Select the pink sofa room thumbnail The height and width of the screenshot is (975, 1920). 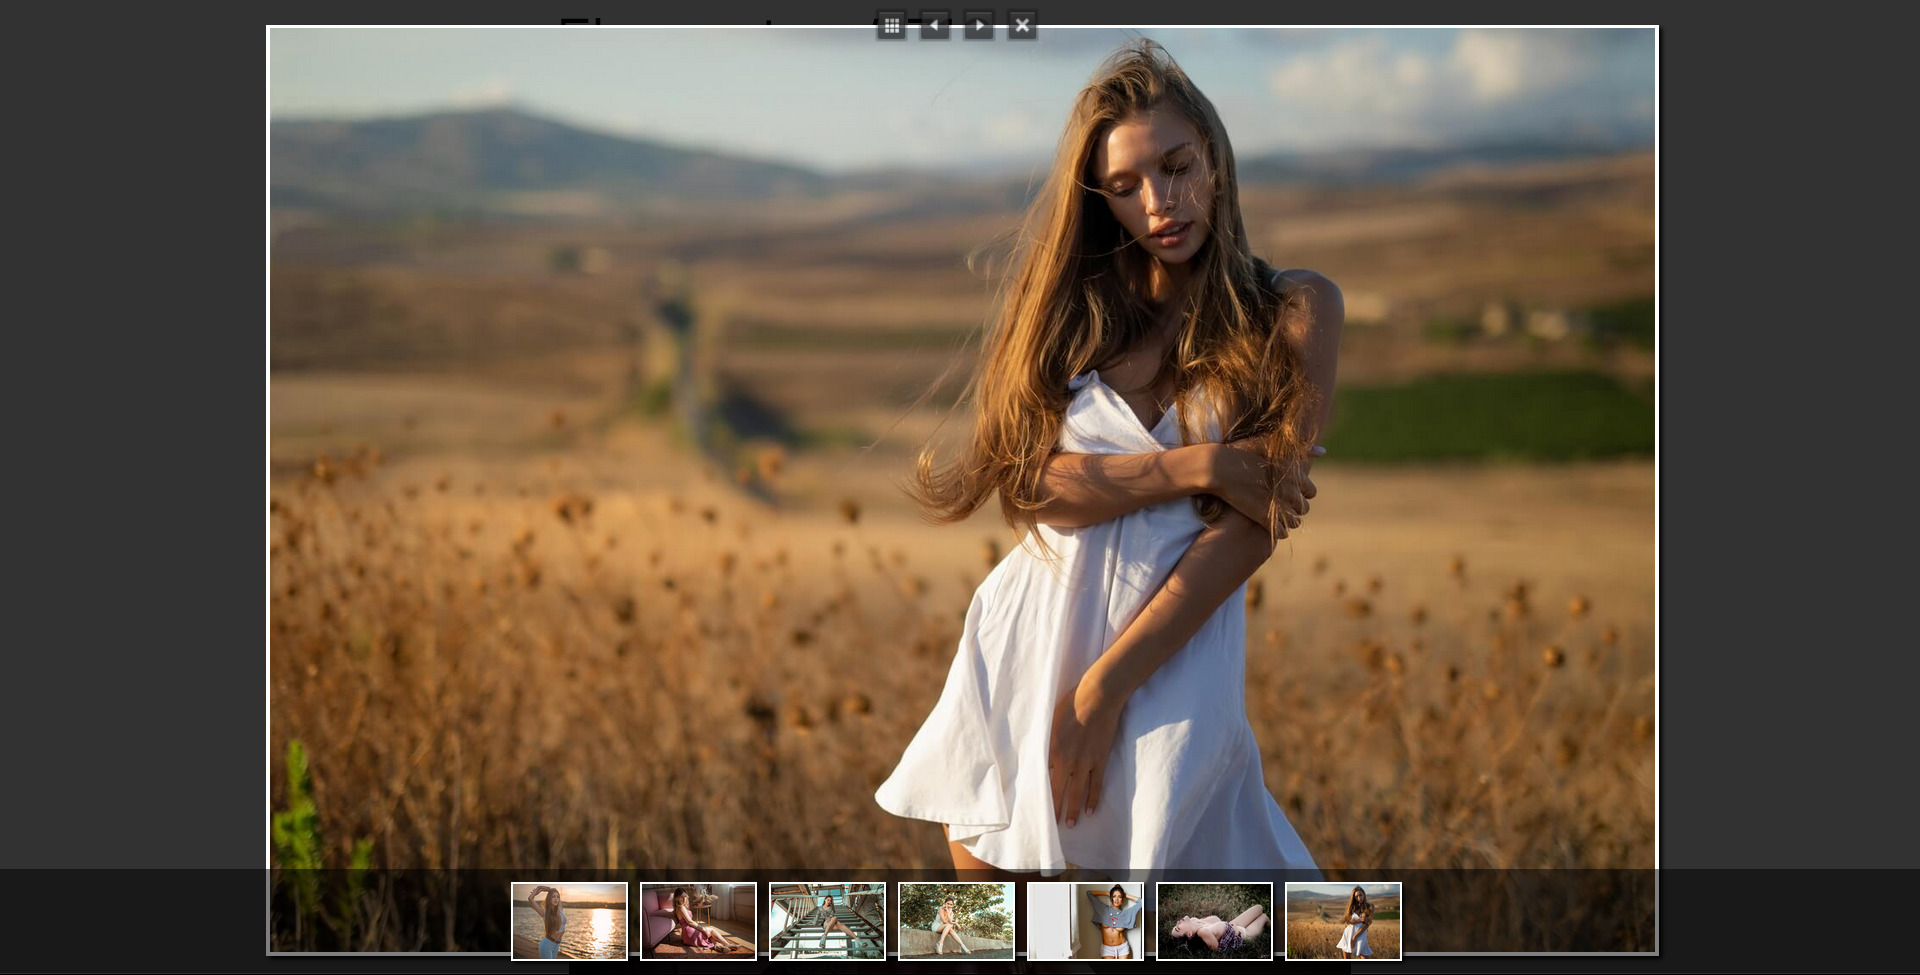click(x=699, y=921)
